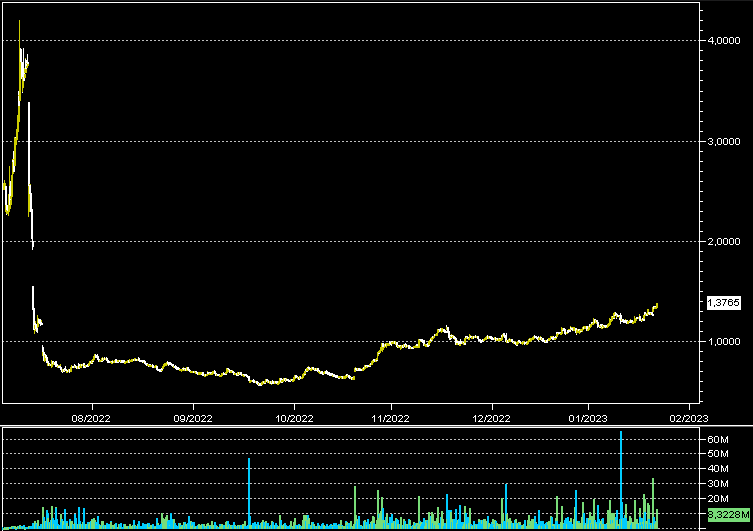Click the 09/2022 date label

point(193,419)
